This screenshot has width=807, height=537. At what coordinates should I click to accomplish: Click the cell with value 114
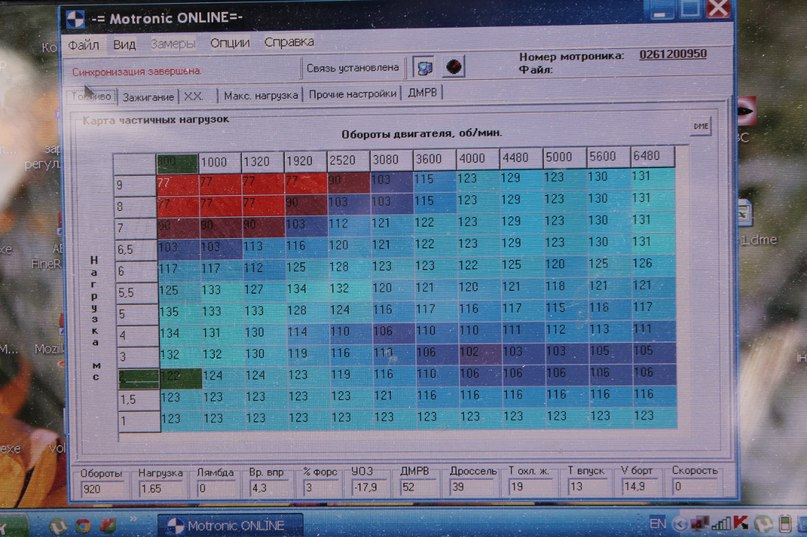coord(308,332)
